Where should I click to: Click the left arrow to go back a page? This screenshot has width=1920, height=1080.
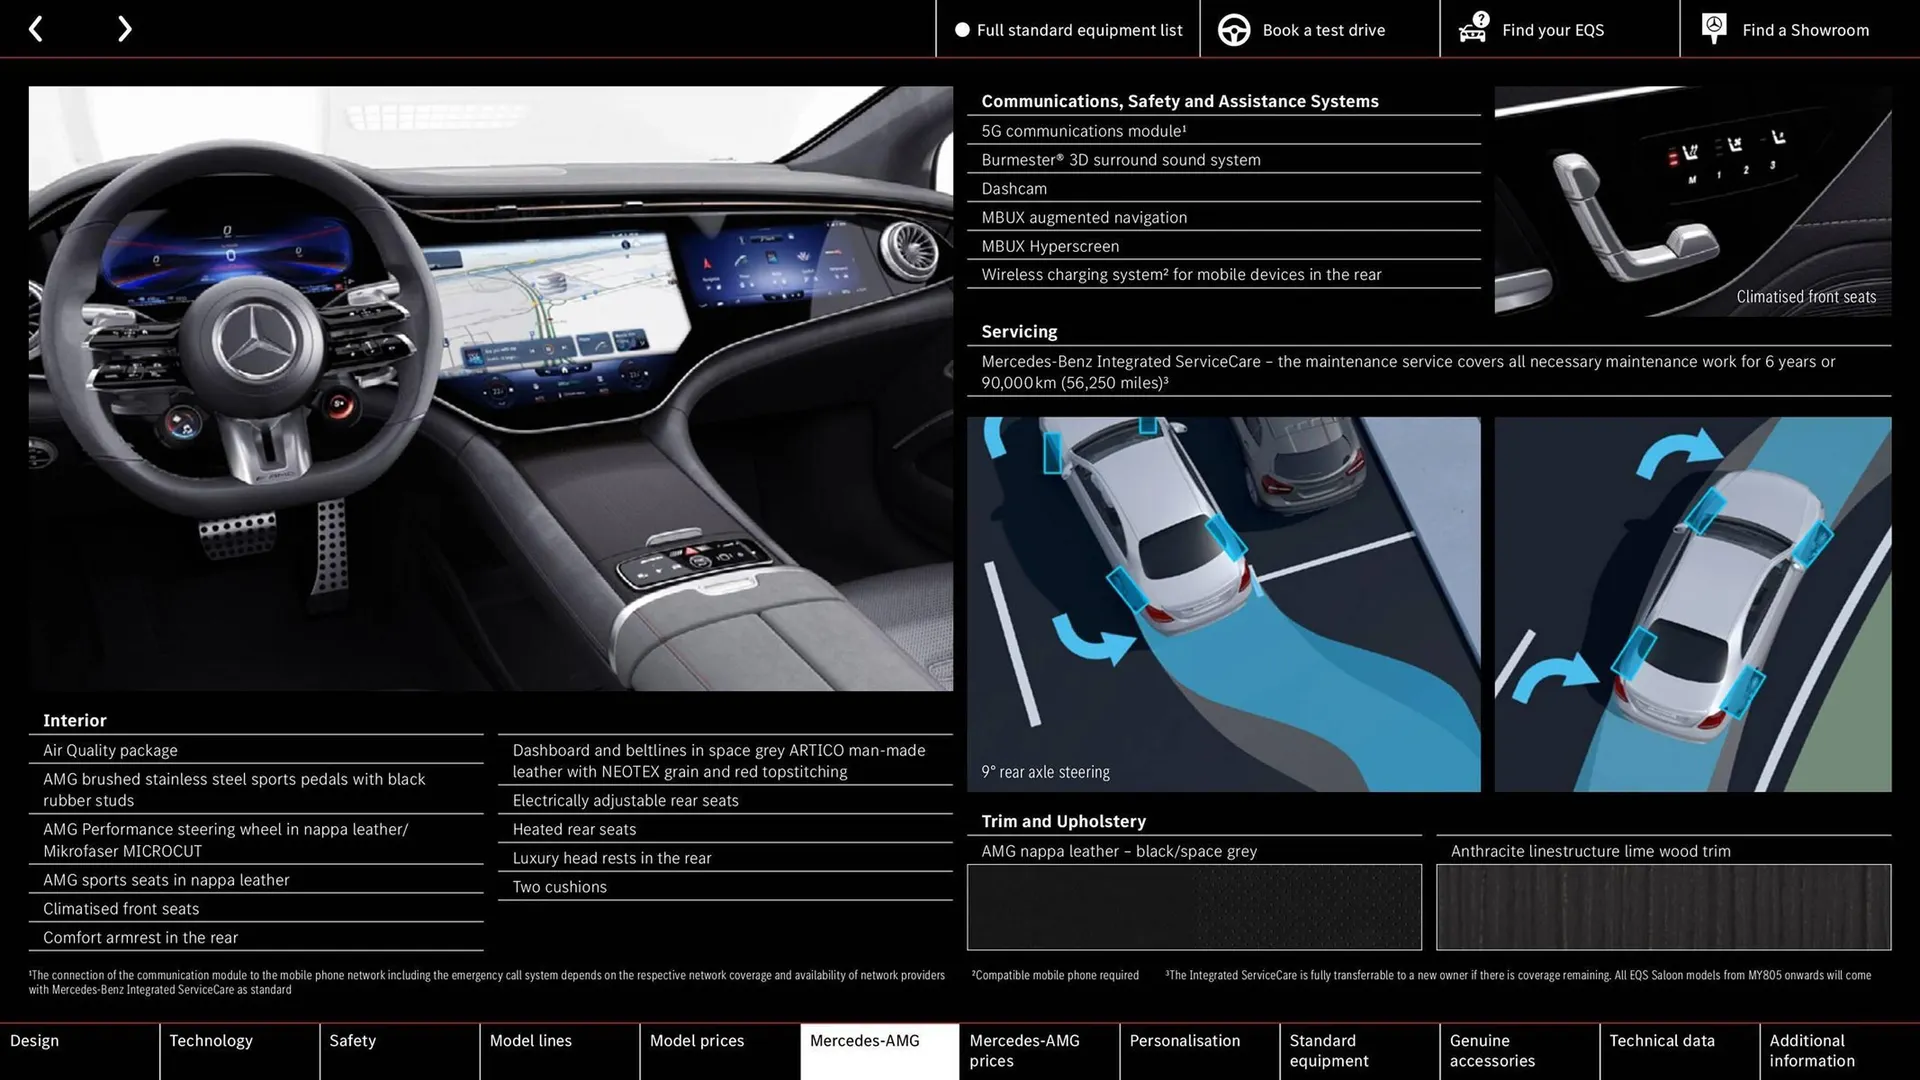(36, 28)
